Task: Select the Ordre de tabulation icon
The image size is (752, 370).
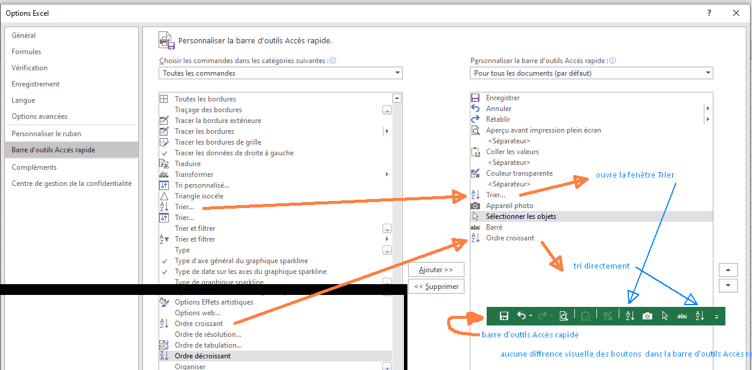Action: coord(164,346)
